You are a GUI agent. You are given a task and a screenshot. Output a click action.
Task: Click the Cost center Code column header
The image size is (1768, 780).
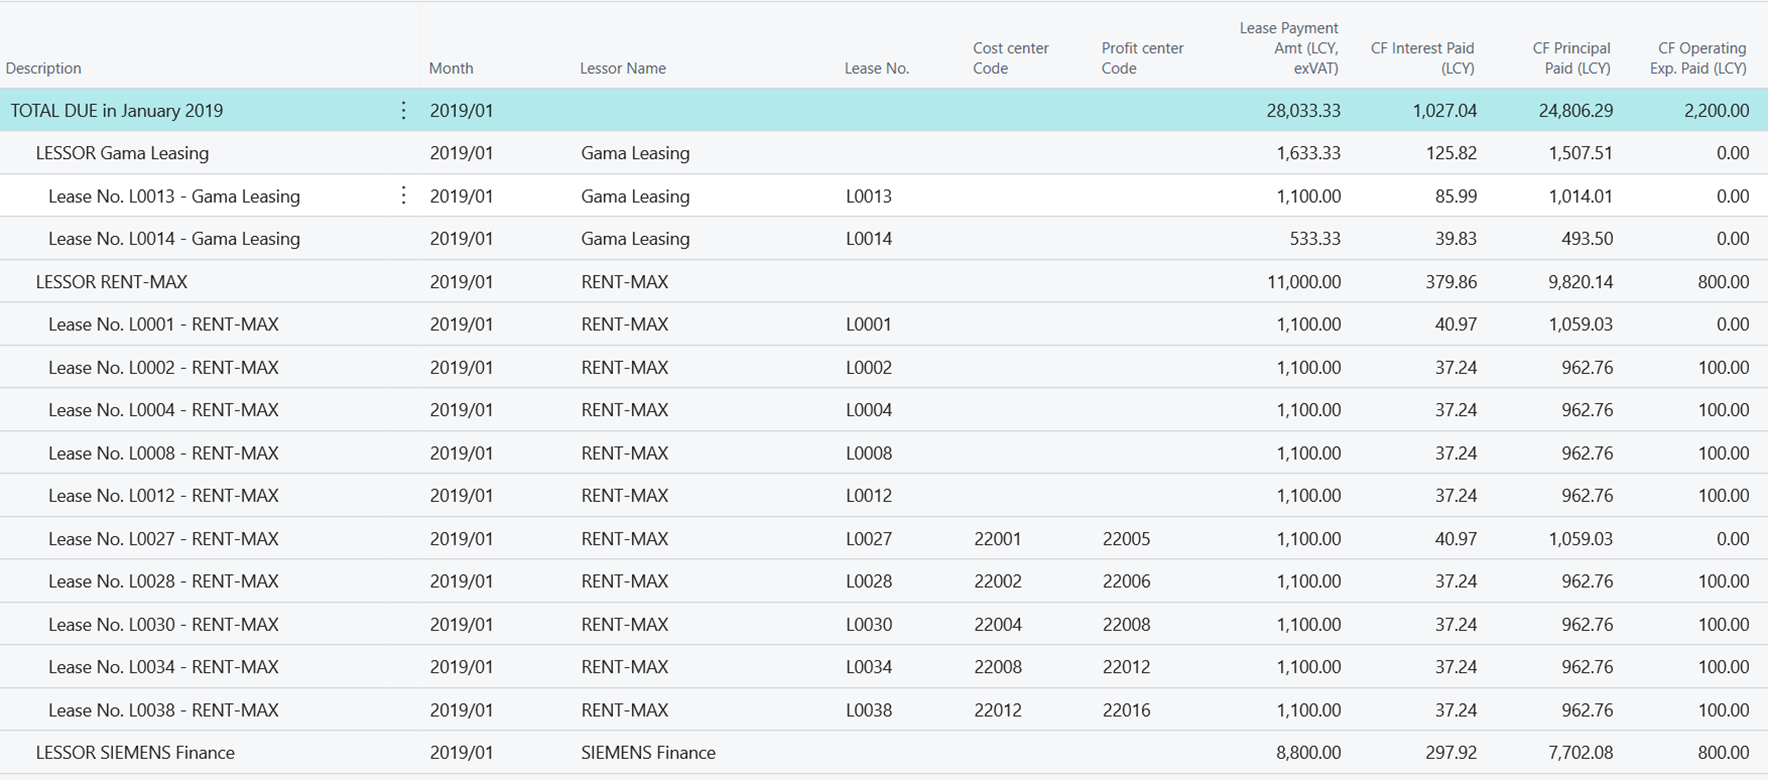pos(1011,58)
